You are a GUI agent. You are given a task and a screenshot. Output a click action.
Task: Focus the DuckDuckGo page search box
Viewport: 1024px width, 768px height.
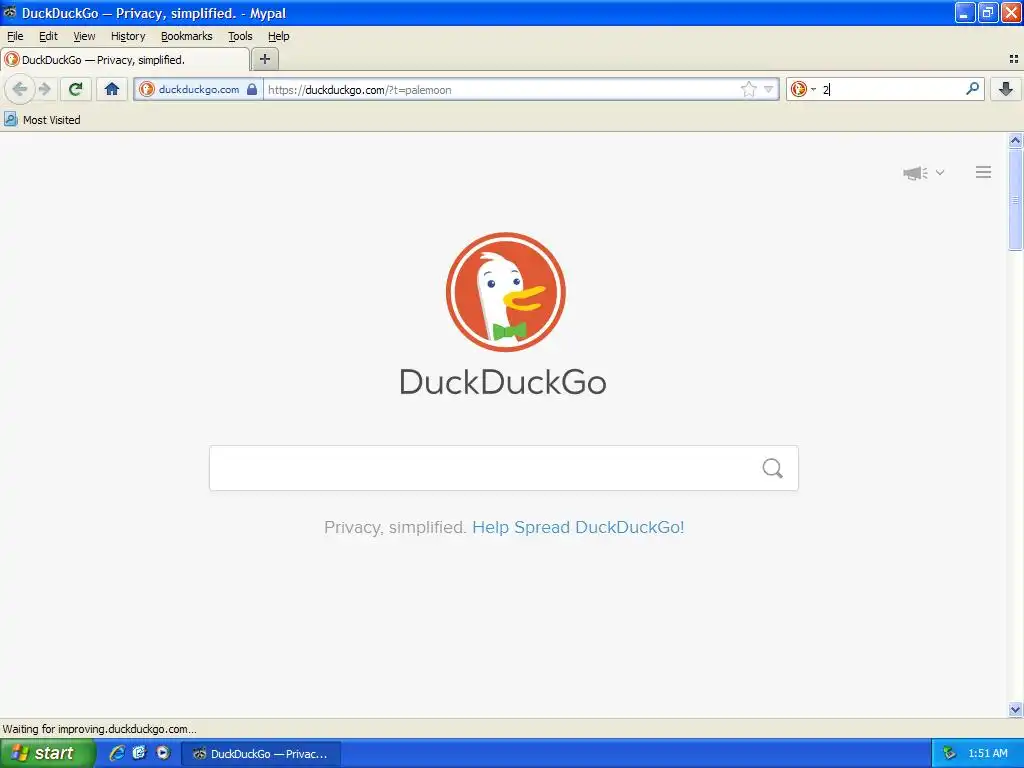(x=485, y=468)
